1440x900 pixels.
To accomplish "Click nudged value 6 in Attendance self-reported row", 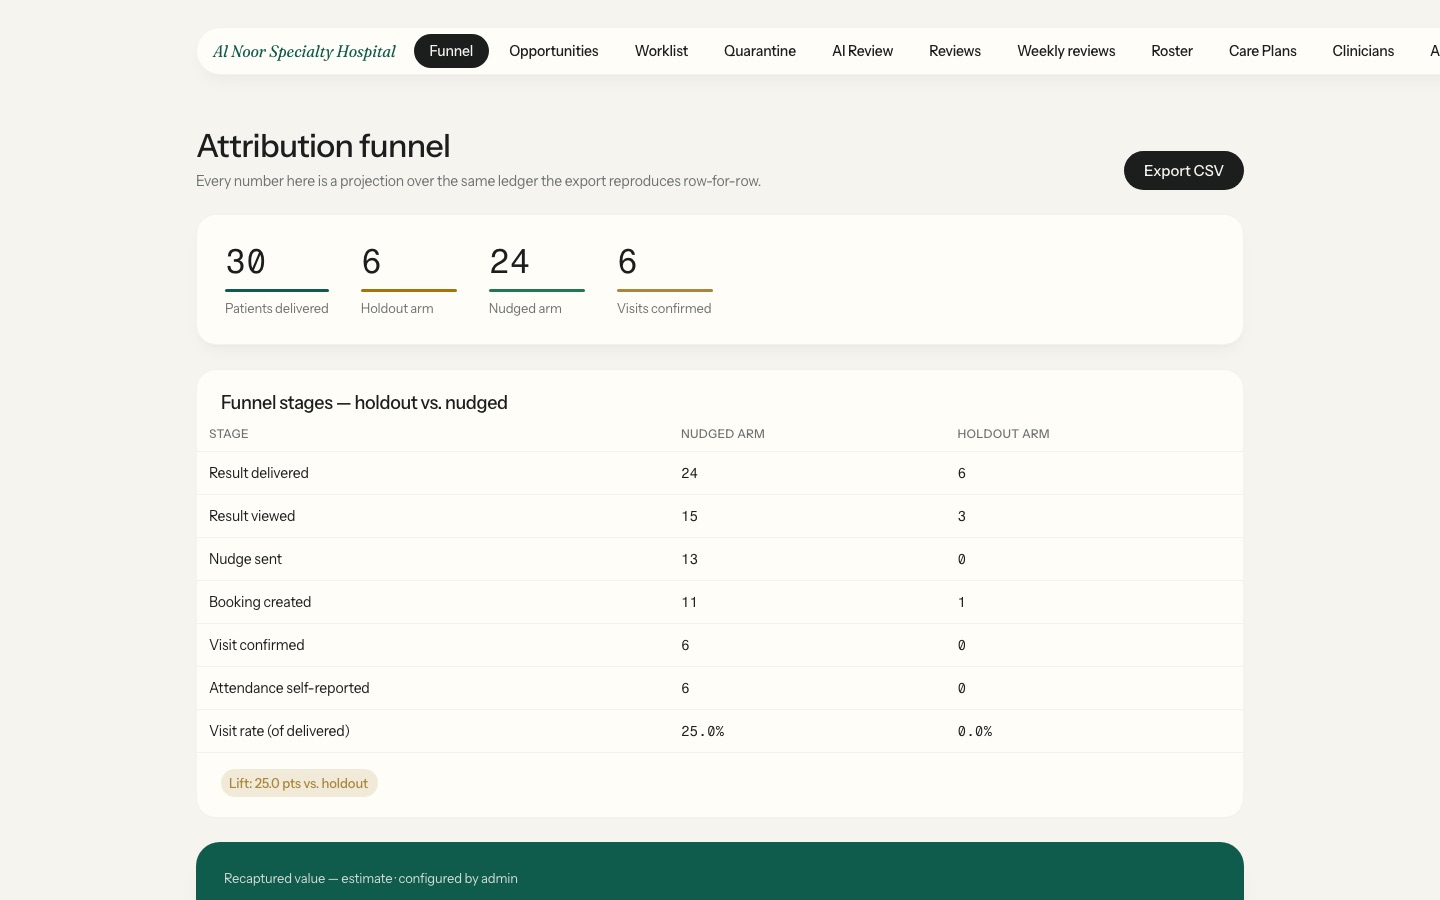I will pos(685,688).
